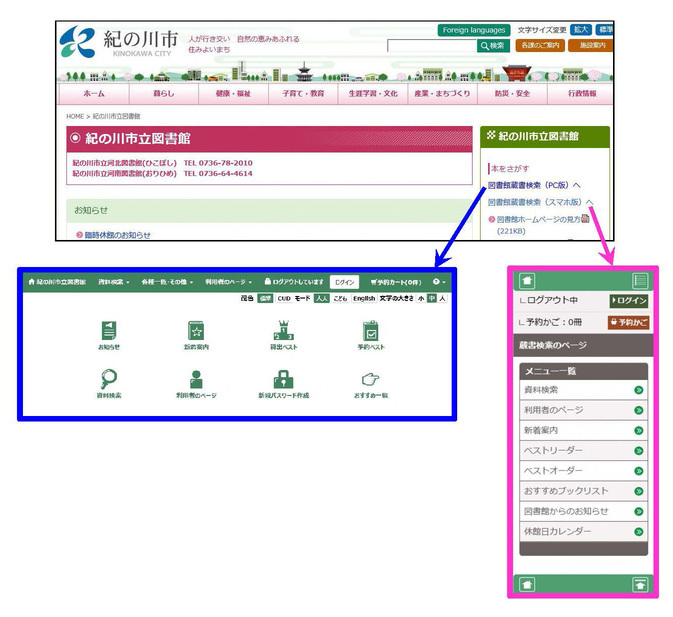Open 臨時休館のお知らせ link
This screenshot has height=617, width=673.
coord(117,235)
